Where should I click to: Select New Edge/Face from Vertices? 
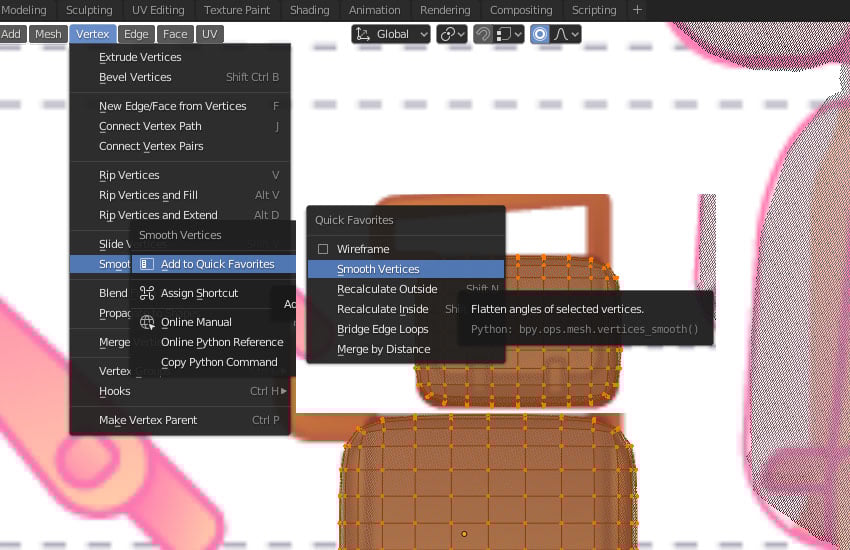pos(180,106)
